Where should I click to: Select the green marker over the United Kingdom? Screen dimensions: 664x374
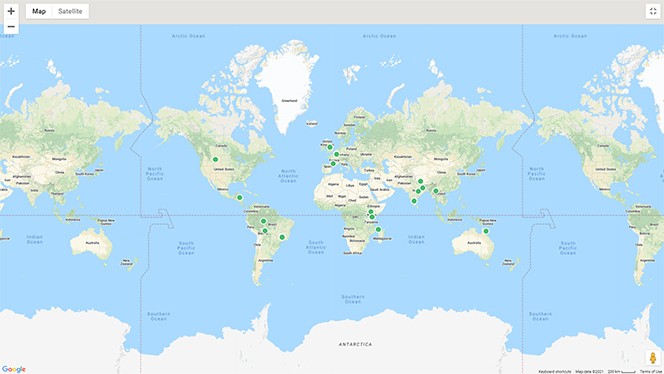[x=330, y=147]
